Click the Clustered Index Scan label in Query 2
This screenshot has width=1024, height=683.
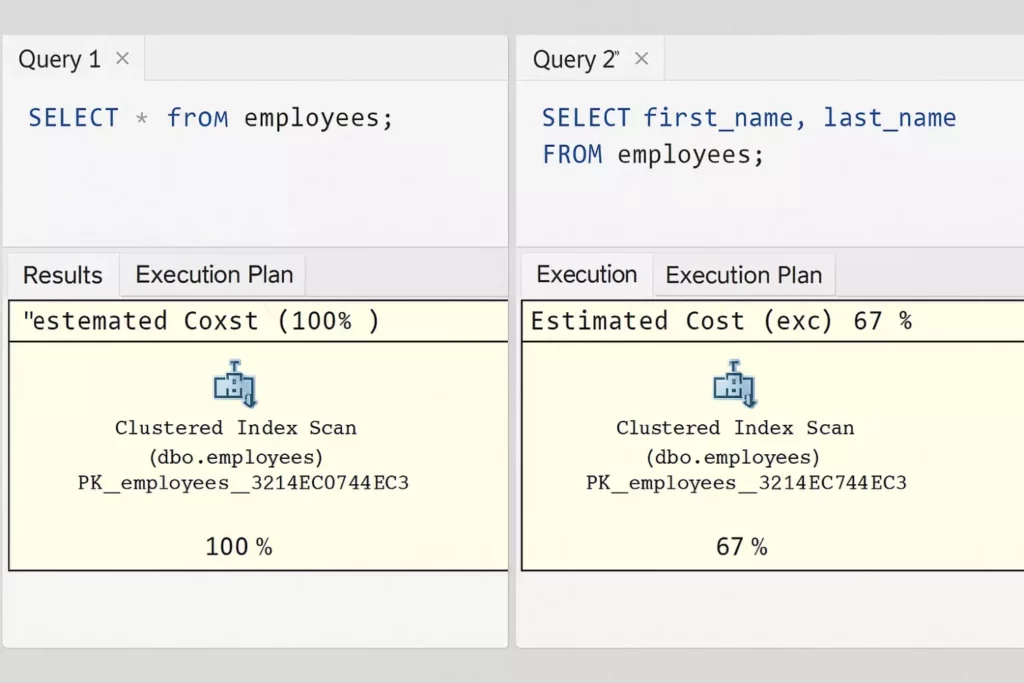735,428
